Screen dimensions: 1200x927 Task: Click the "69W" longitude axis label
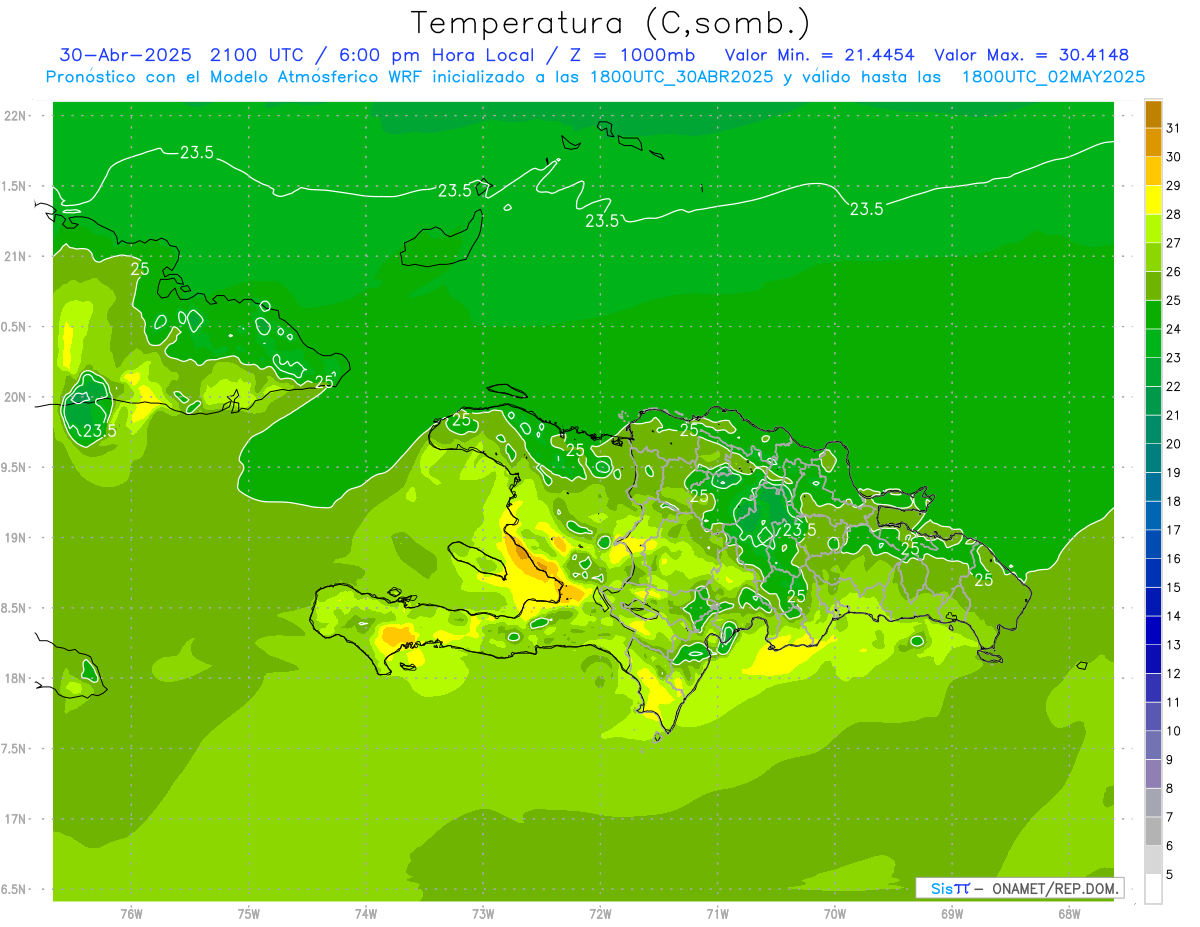(x=952, y=914)
